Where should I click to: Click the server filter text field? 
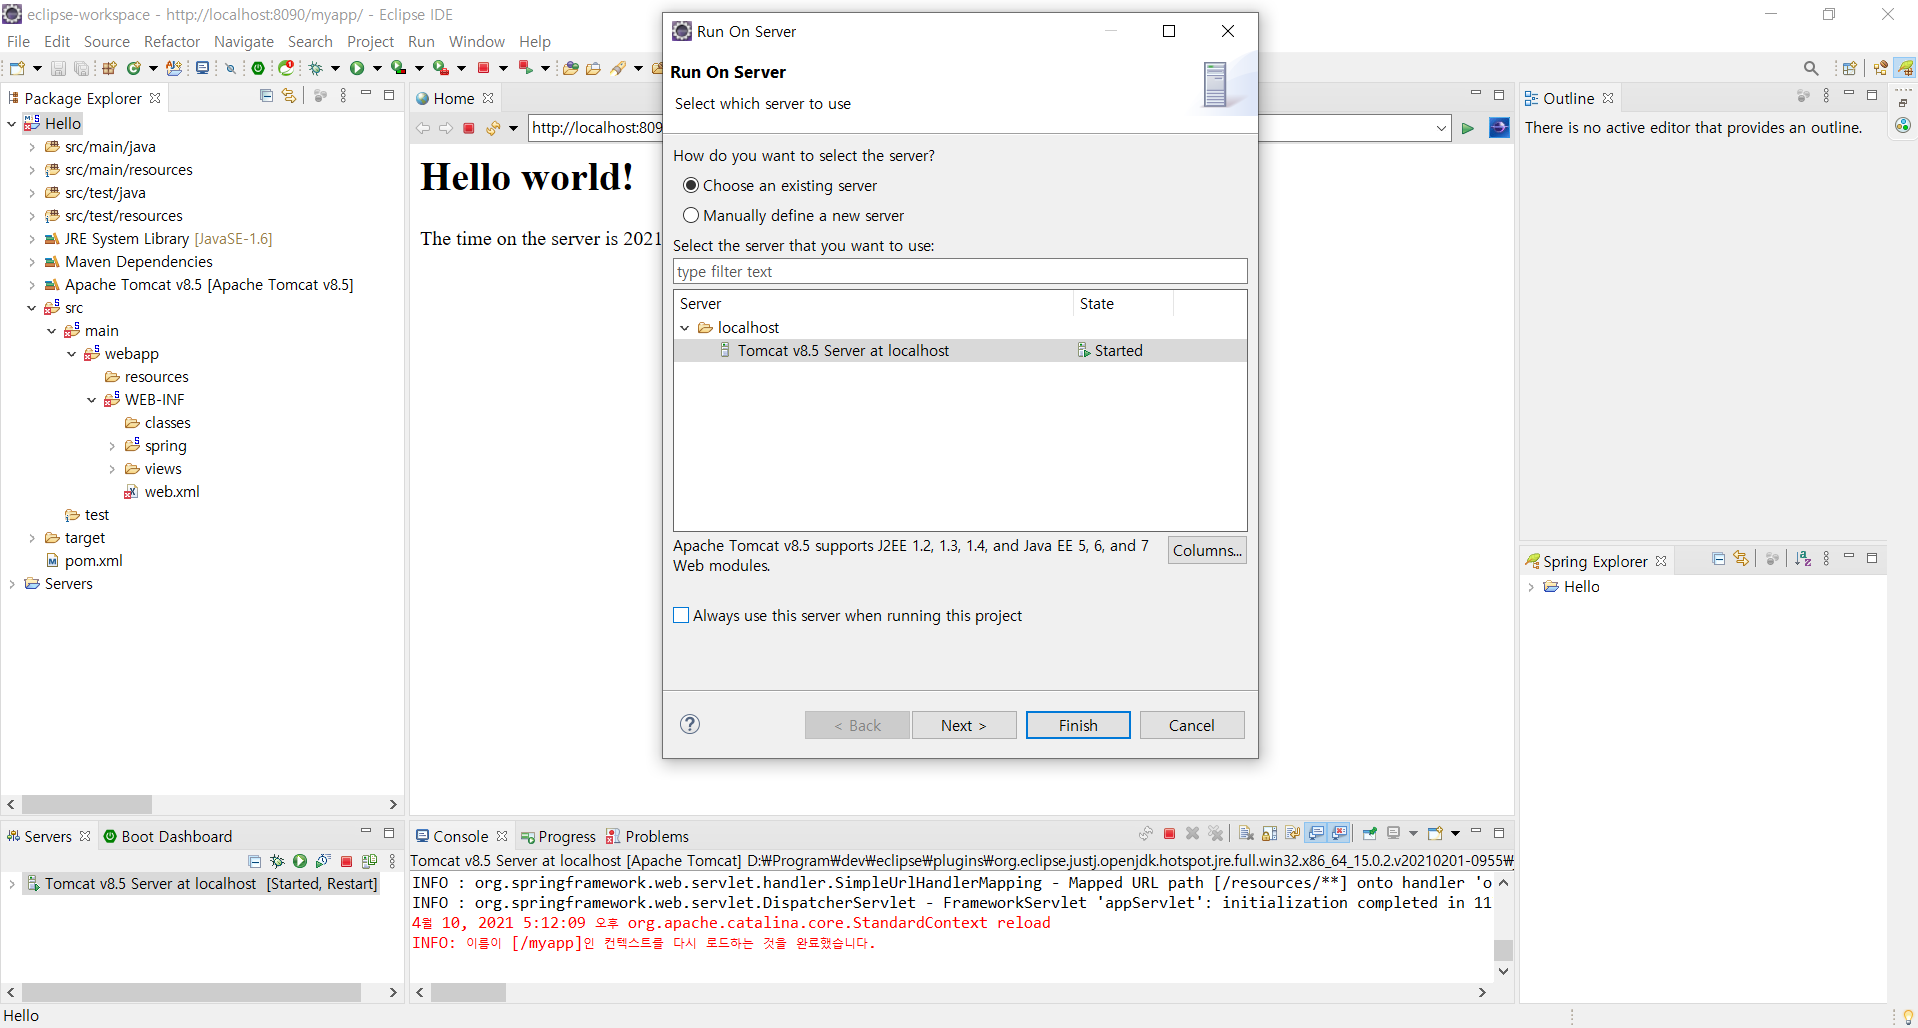[x=960, y=271]
